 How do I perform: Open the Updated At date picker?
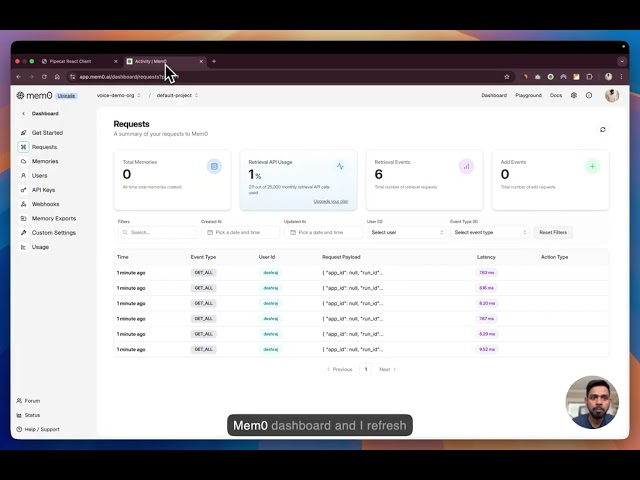(x=323, y=232)
